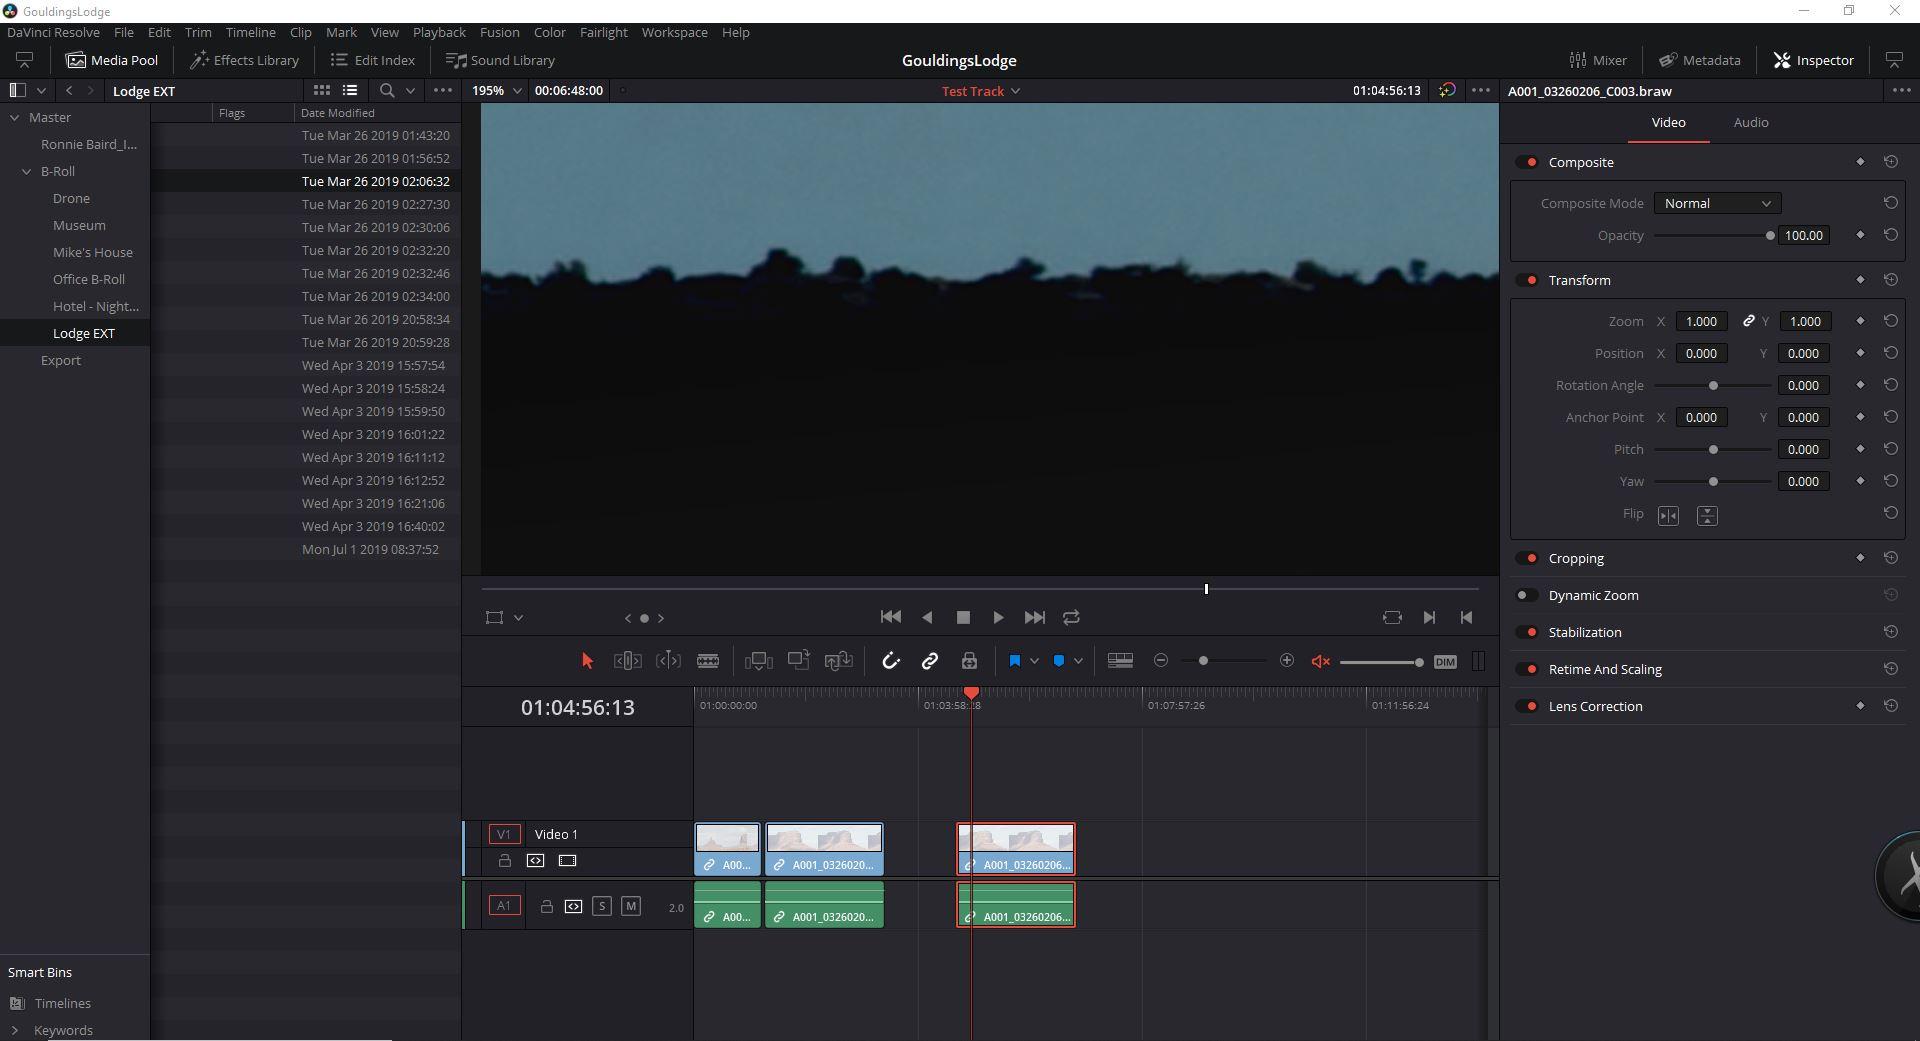The image size is (1920, 1041).
Task: Add keyframe for Opacity parameter
Action: [1860, 235]
